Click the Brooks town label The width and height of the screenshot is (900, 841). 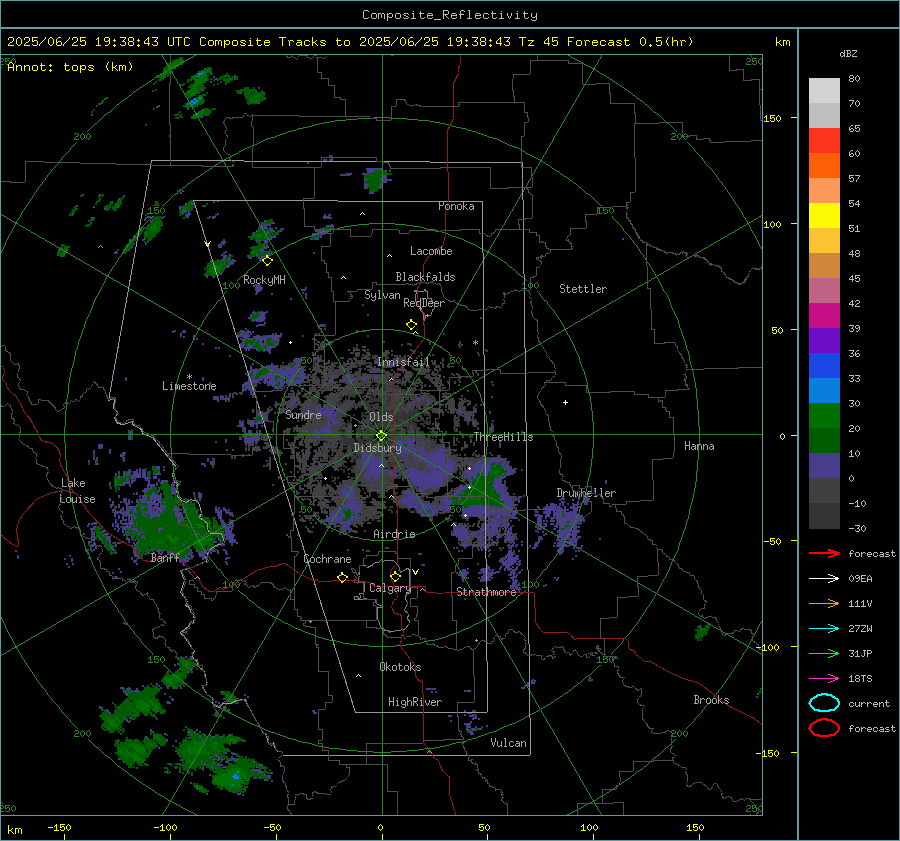[711, 700]
